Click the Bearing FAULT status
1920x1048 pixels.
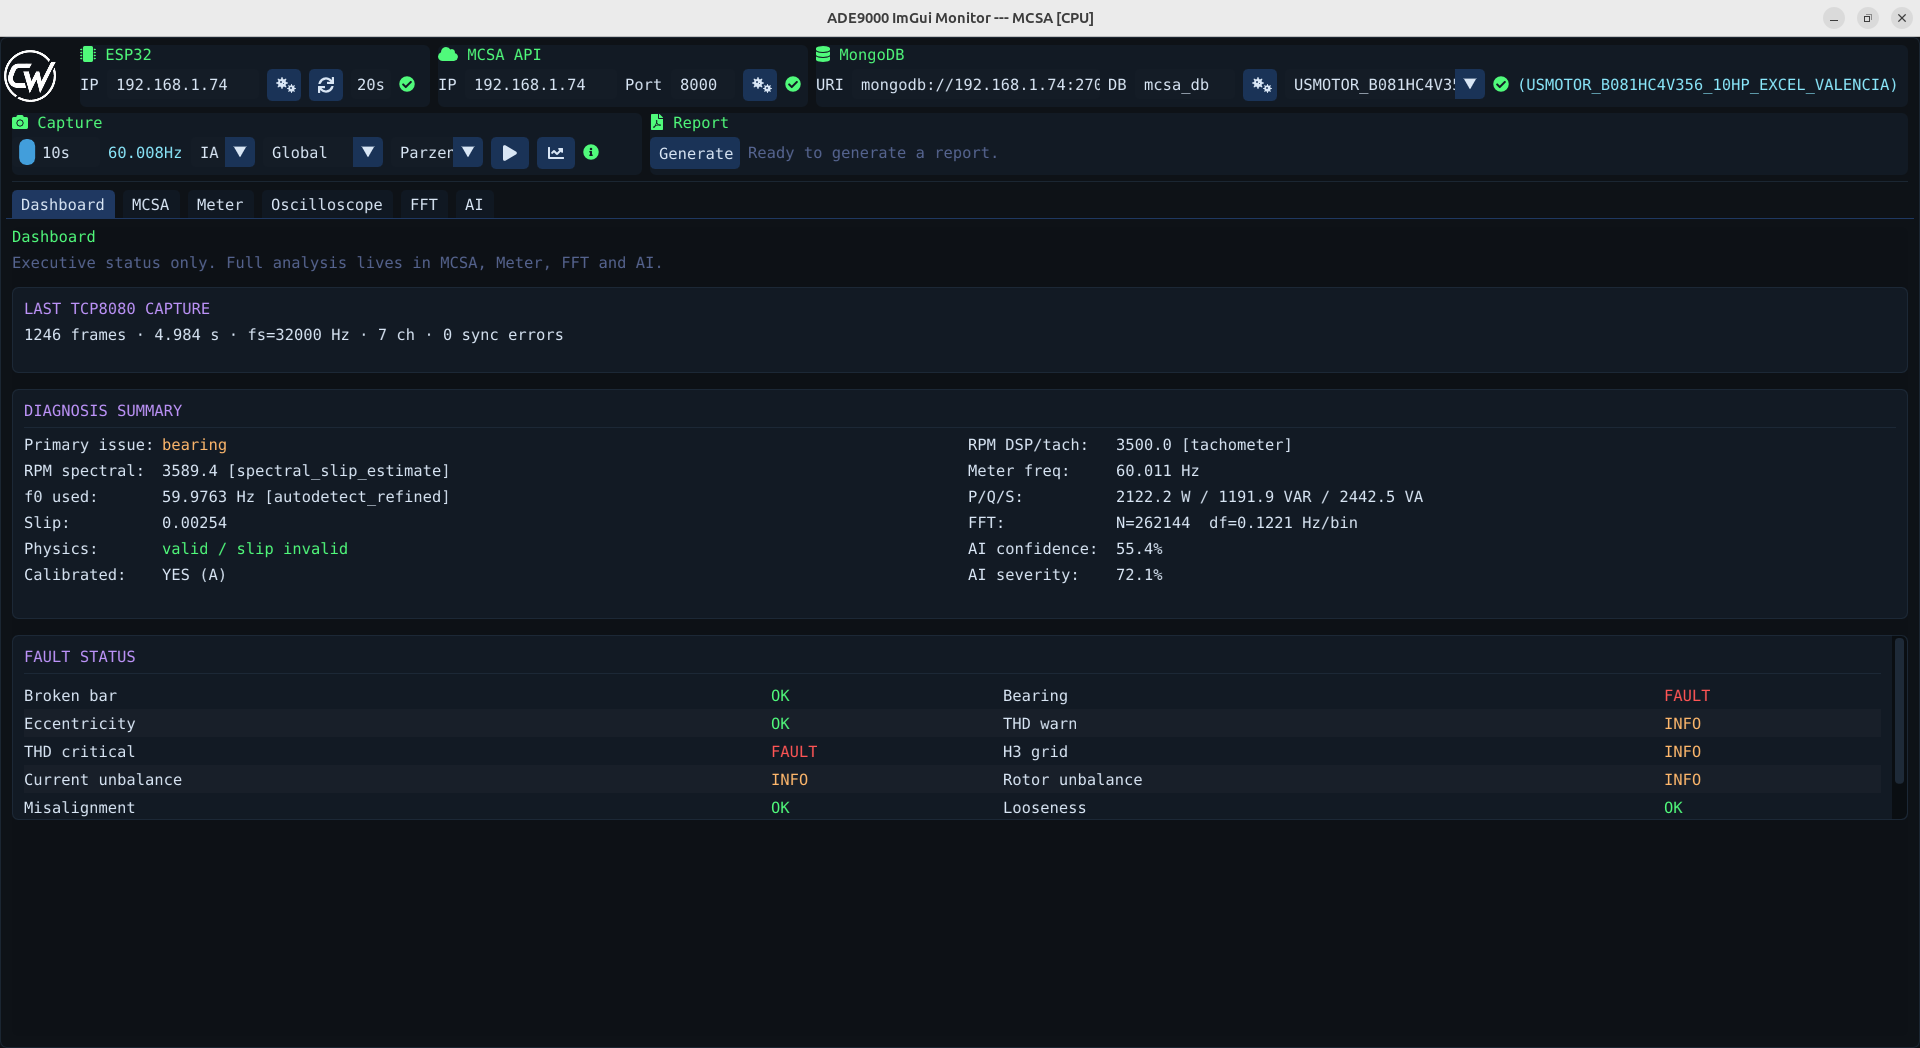[1687, 696]
